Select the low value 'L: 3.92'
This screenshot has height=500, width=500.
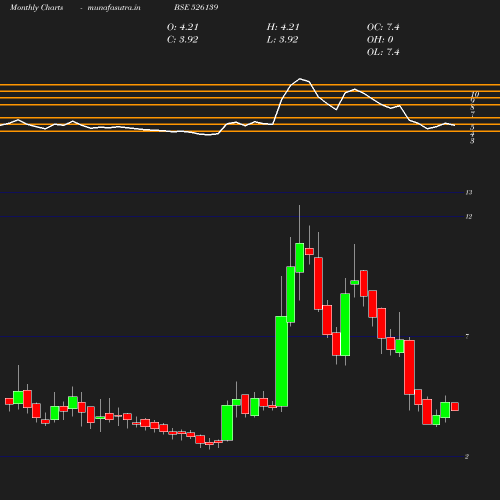pyautogui.click(x=282, y=40)
